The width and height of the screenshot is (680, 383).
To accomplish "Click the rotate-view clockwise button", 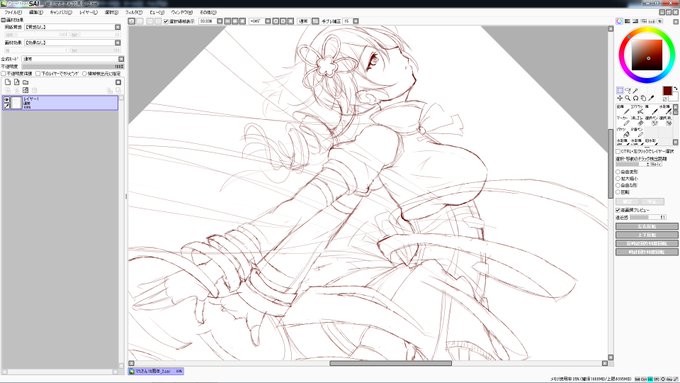I will click(x=283, y=21).
